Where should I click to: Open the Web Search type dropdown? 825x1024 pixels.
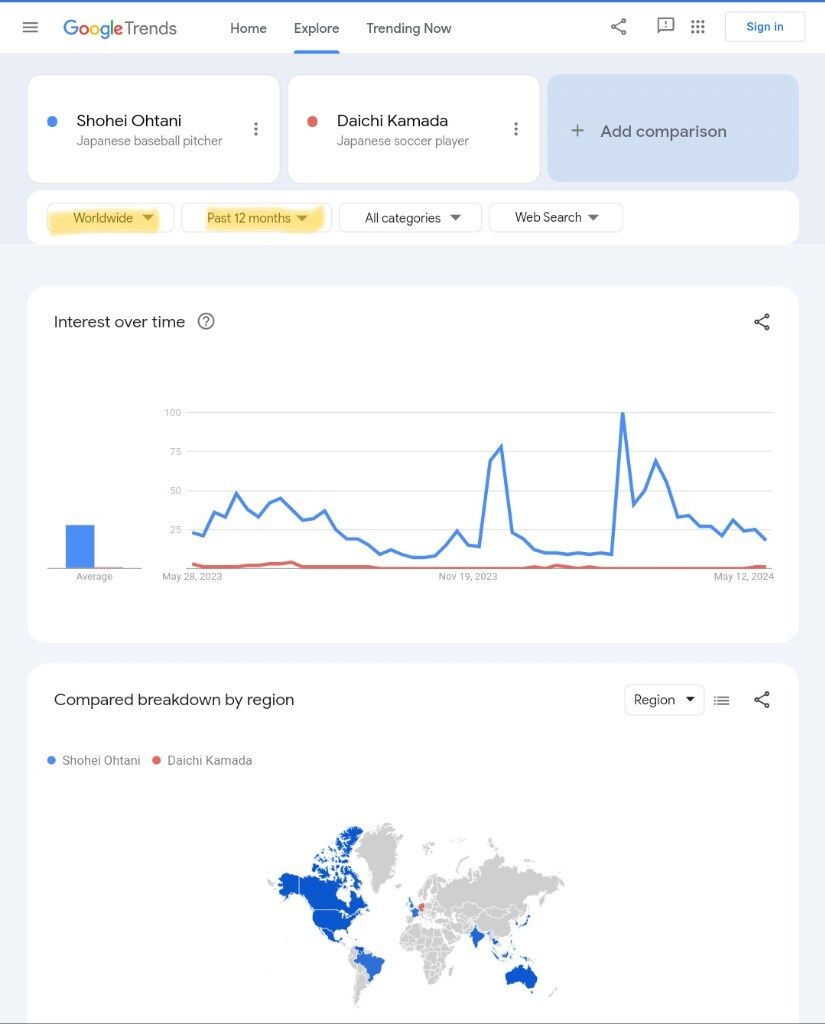coord(556,217)
